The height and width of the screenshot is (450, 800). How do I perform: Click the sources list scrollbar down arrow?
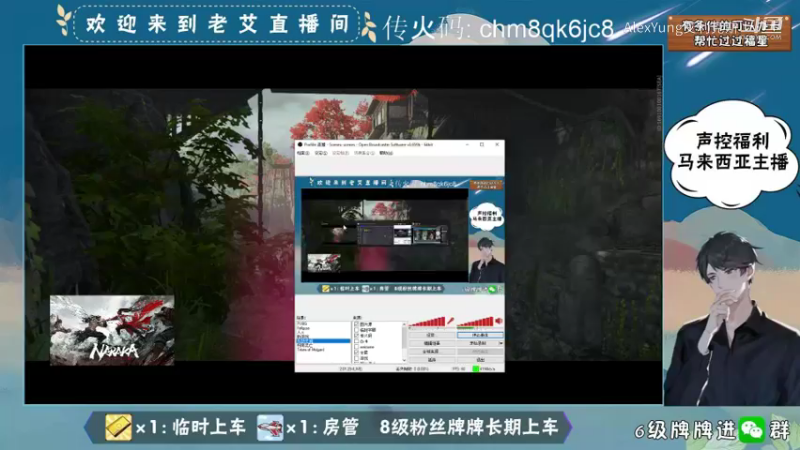pos(404,360)
